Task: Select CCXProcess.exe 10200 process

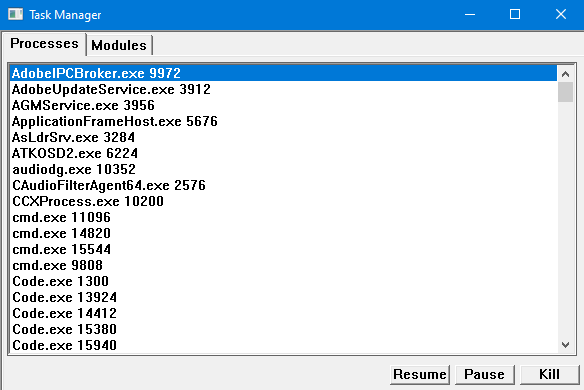Action: click(283, 202)
